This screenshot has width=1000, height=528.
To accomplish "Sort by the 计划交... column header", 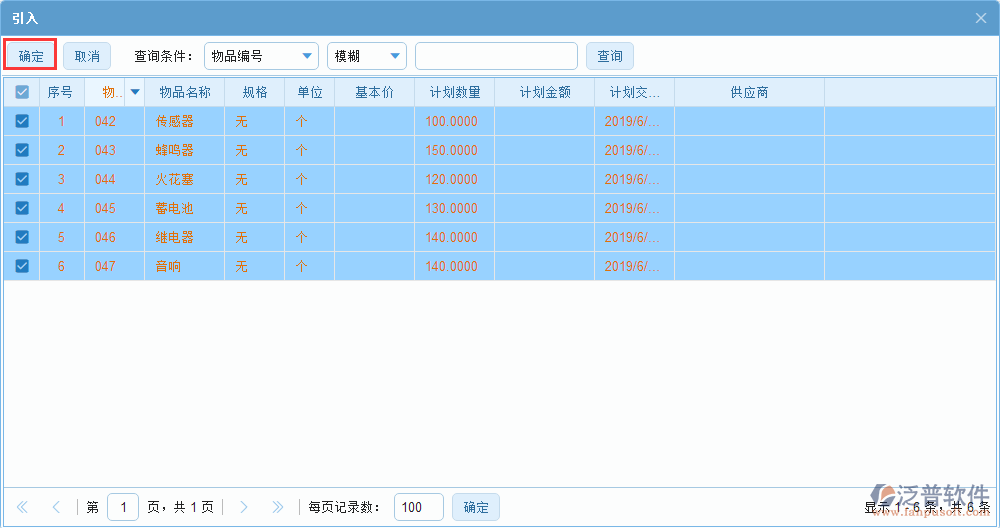I will pos(635,92).
